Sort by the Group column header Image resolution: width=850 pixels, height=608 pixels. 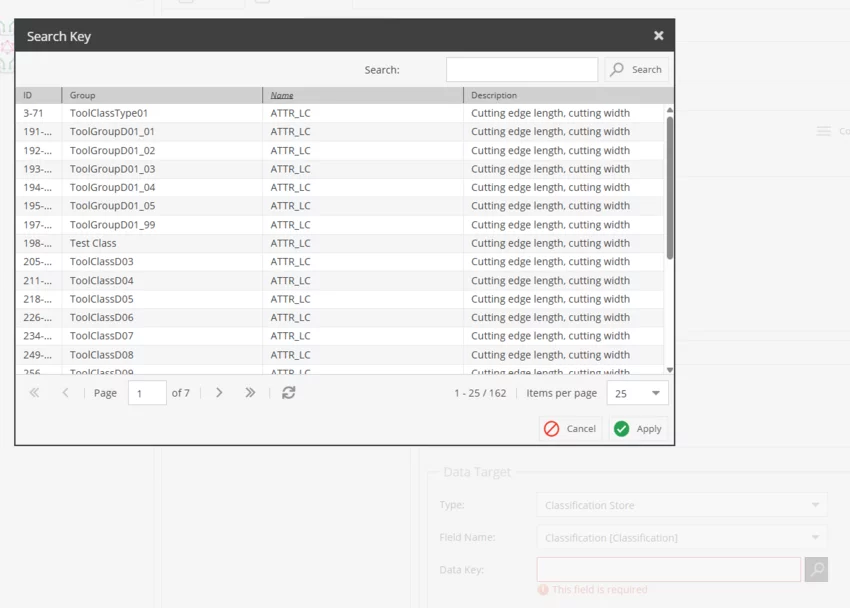[x=162, y=95]
